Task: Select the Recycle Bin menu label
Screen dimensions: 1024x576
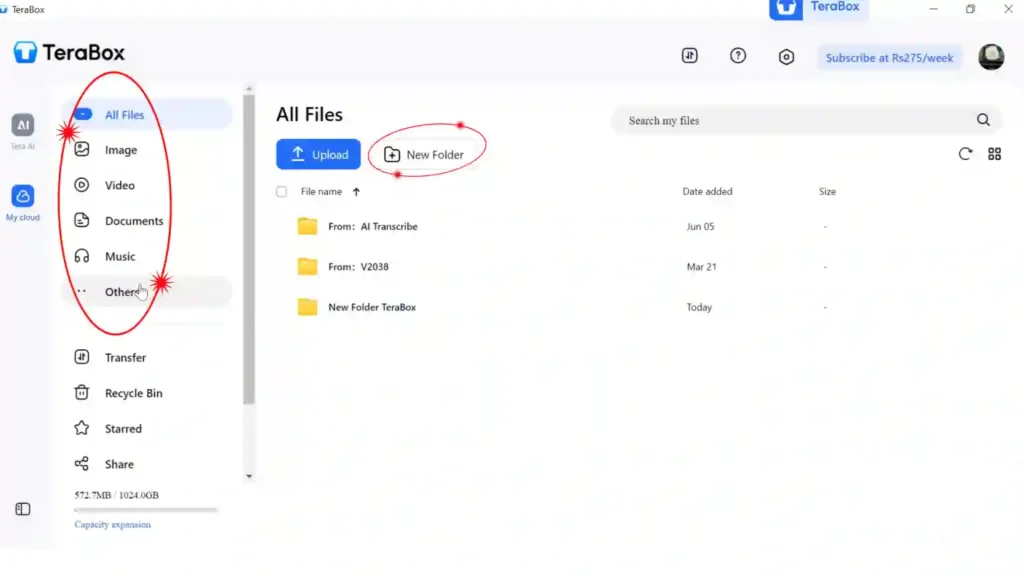Action: [x=133, y=393]
